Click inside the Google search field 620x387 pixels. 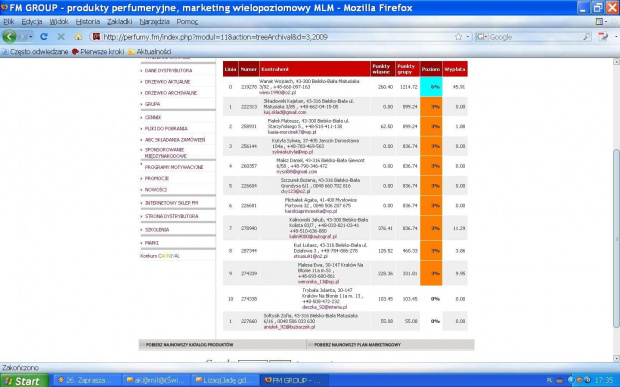pos(535,37)
